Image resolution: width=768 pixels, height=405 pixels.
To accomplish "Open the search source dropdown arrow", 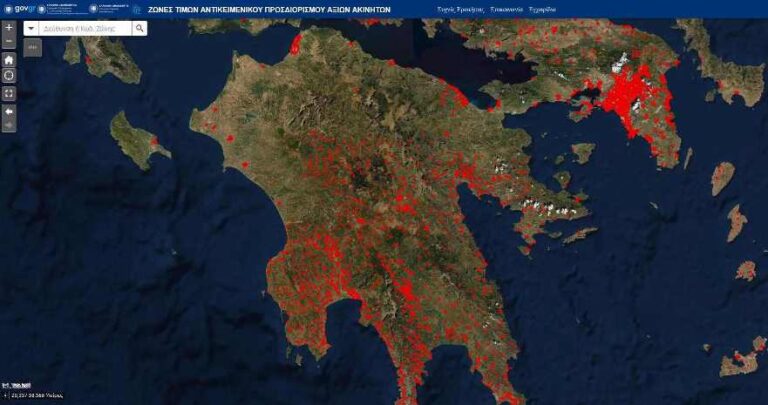I will point(31,28).
